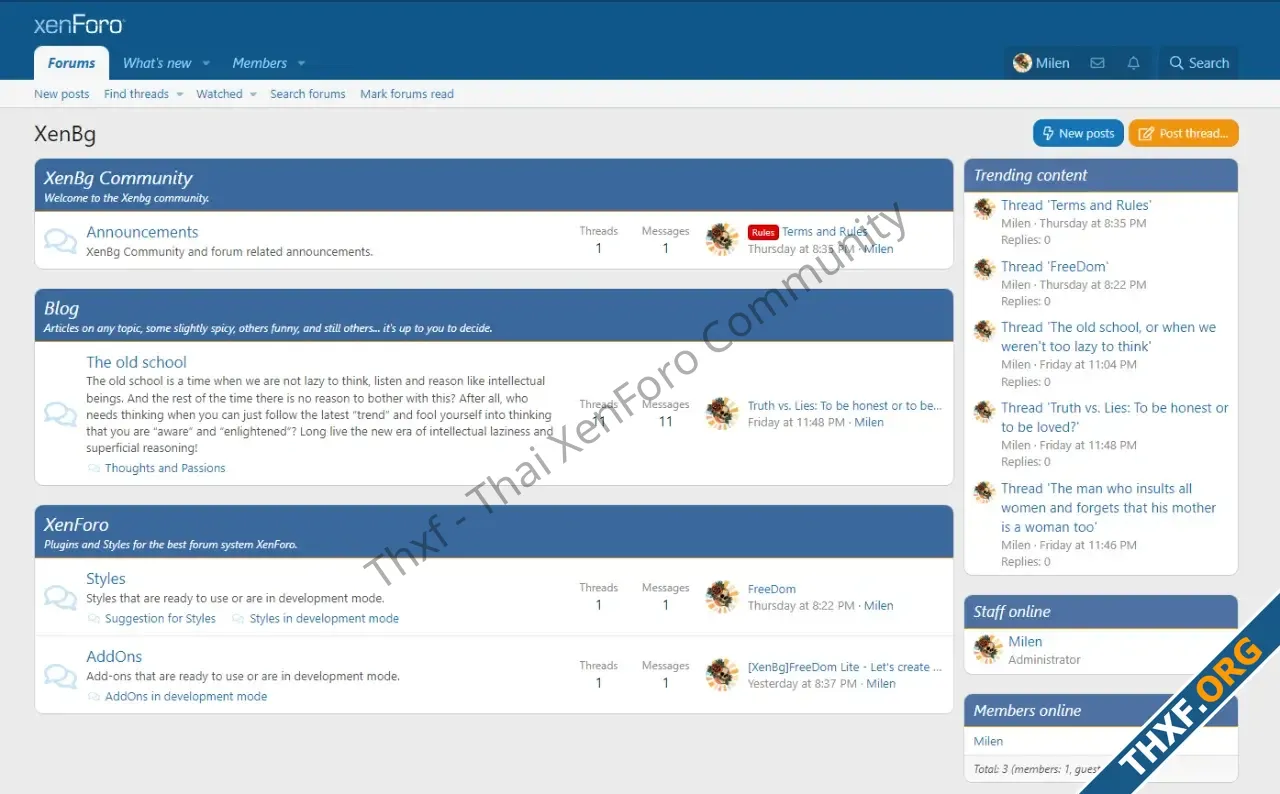Click the avatar beside trending 'FreeDom' thread

tap(984, 270)
